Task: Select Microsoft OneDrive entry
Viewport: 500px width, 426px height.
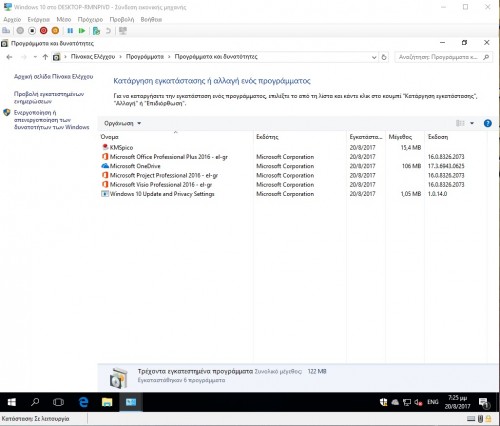Action: [135, 166]
